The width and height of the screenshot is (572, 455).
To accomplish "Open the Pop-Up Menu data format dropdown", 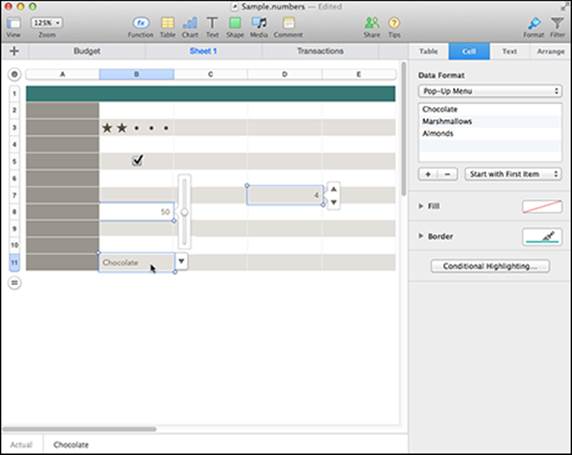I will [x=490, y=91].
